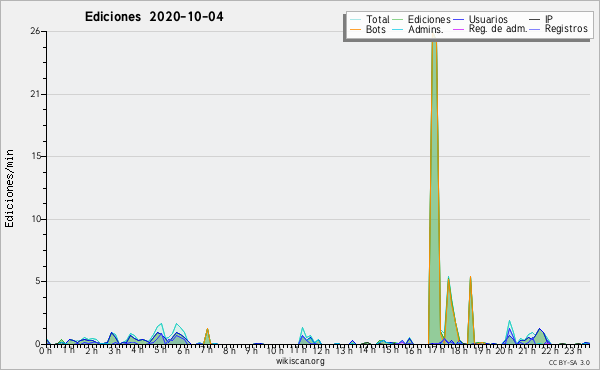Viewport: 600px width, 370px height.
Task: Click the x-axis label '15 h'
Action: [391, 350]
